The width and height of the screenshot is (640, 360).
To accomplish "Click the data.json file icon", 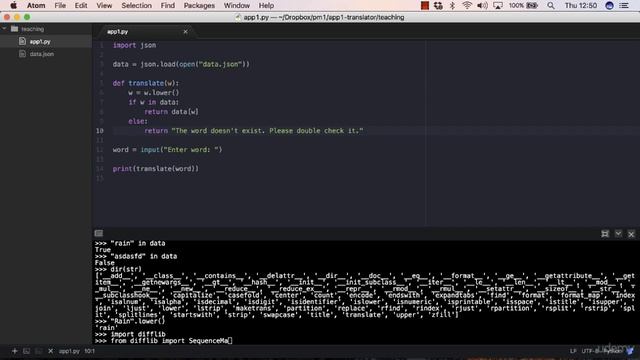I will (22, 54).
